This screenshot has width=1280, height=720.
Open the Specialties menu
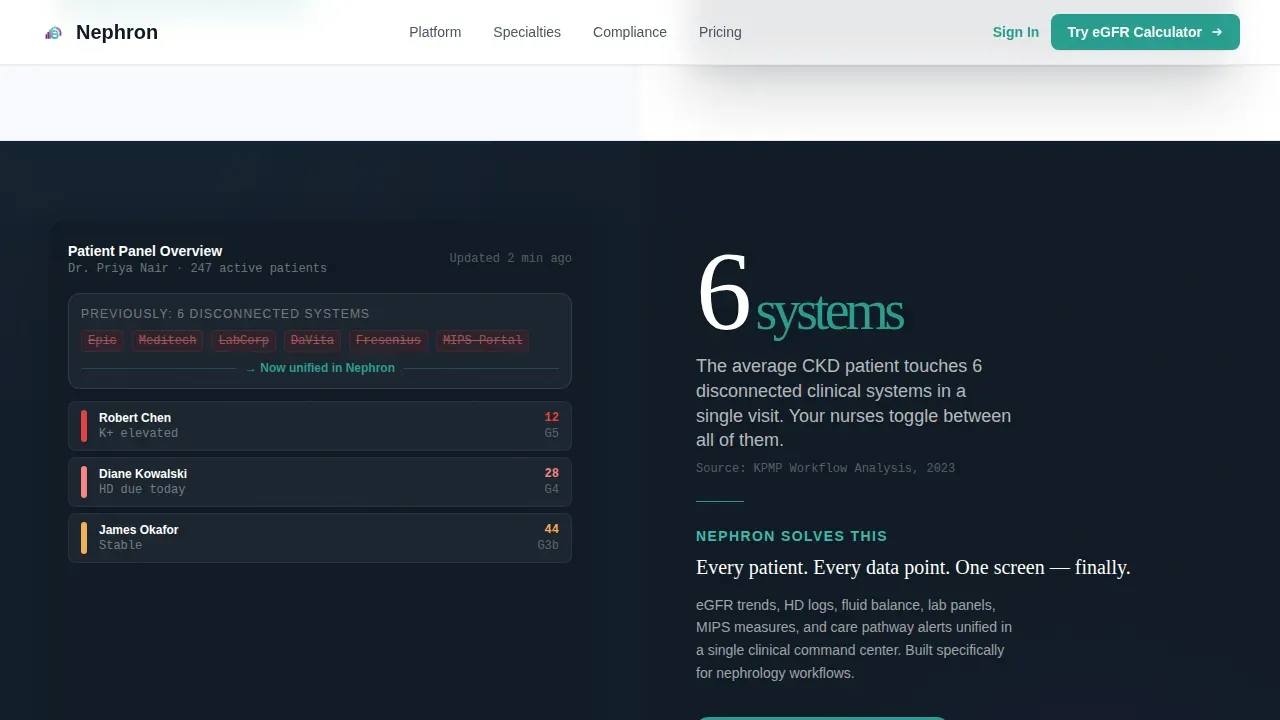point(527,32)
